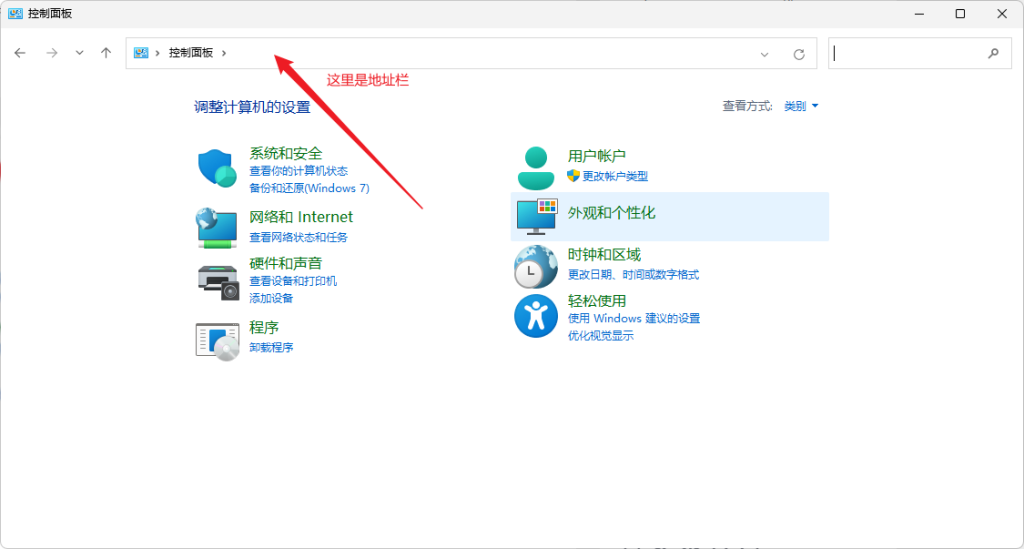Click the back arrow navigation button
Viewport: 1024px width, 549px height.
tap(20, 53)
